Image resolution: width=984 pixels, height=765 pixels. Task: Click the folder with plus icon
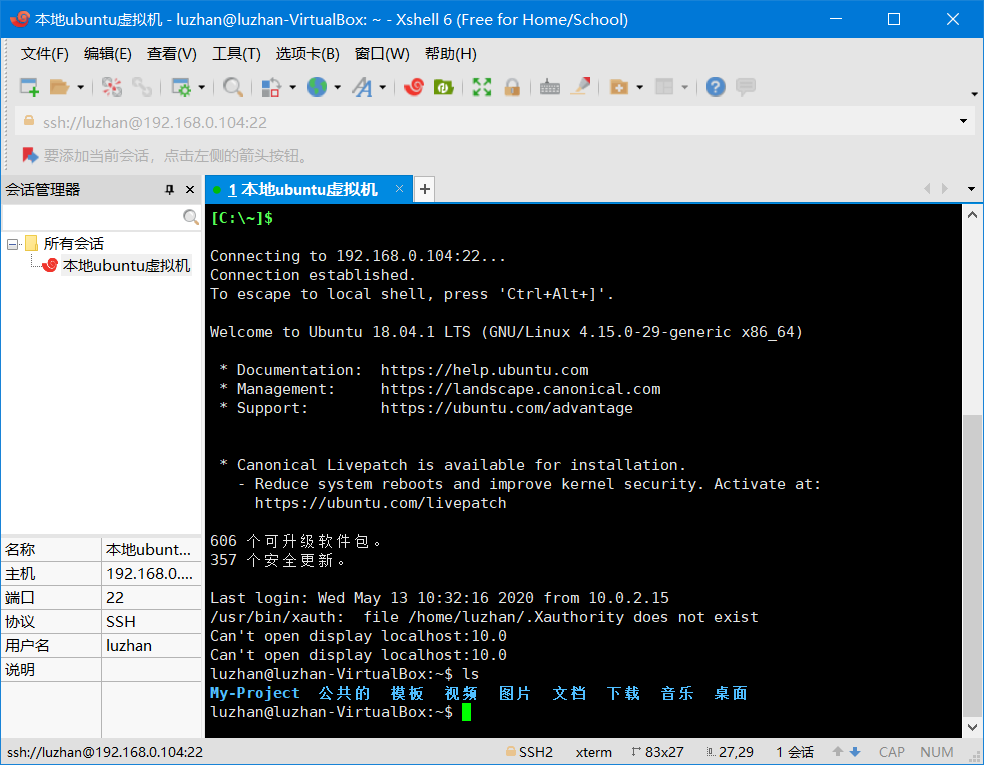[619, 87]
